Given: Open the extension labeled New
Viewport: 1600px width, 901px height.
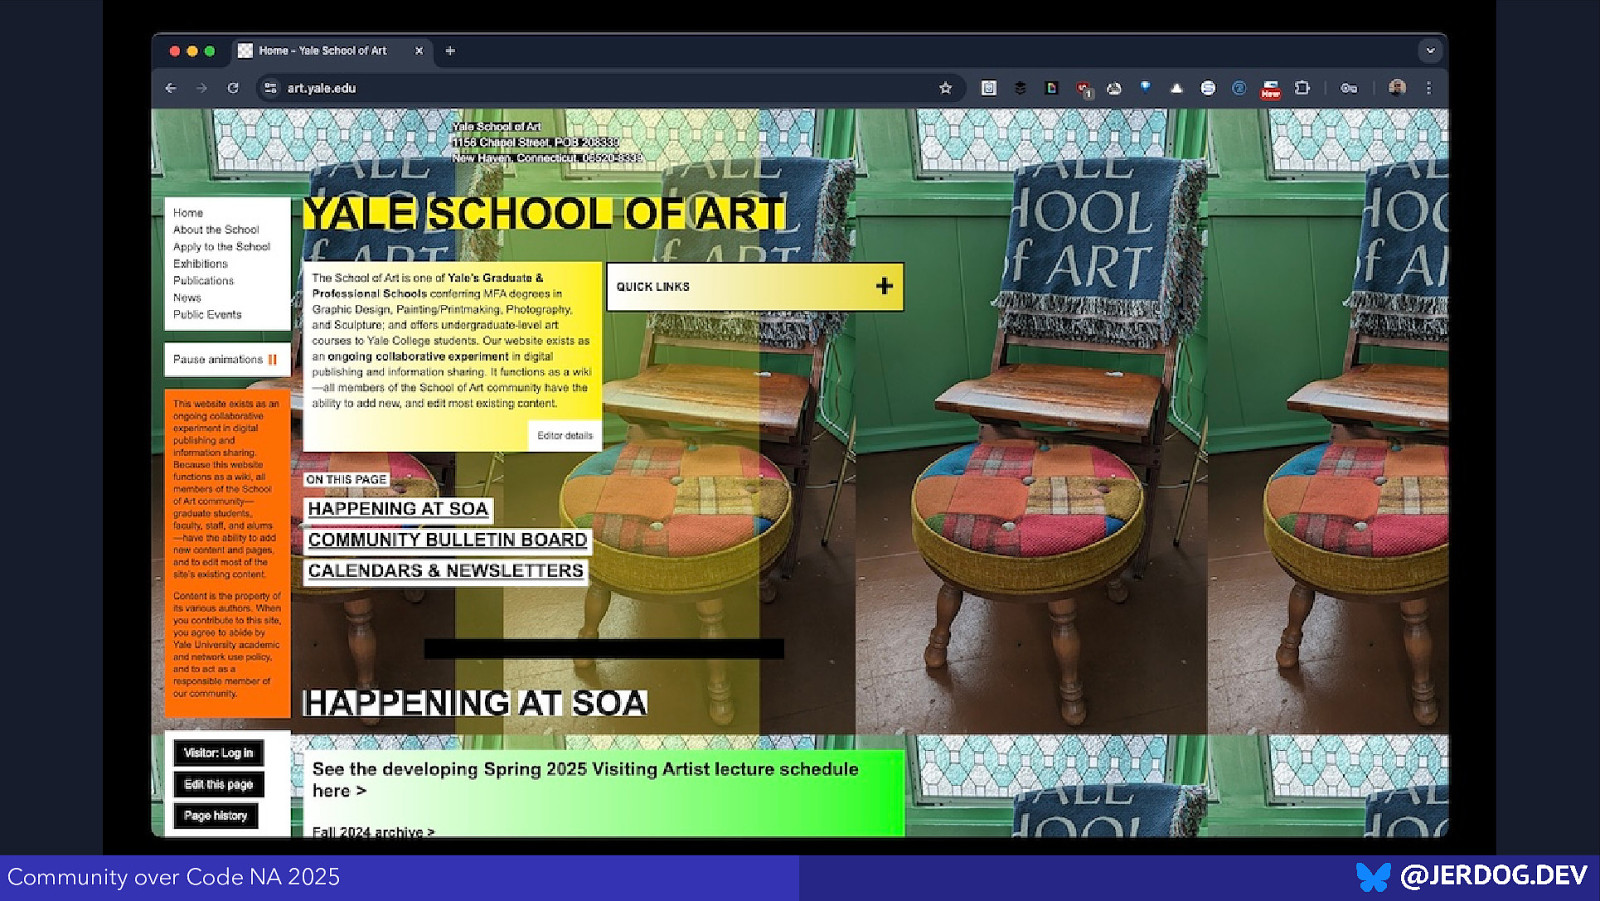Looking at the screenshot, I should click(x=1270, y=89).
